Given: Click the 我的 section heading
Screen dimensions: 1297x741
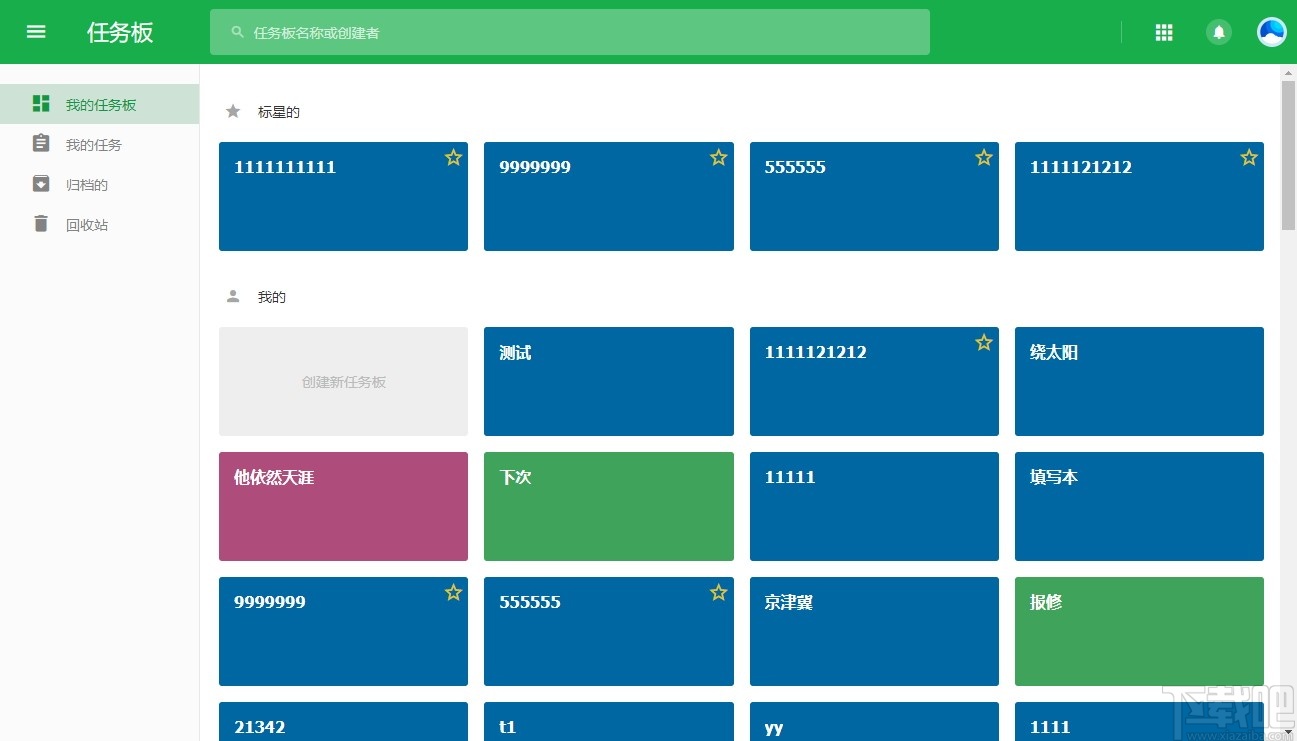Looking at the screenshot, I should [x=271, y=297].
